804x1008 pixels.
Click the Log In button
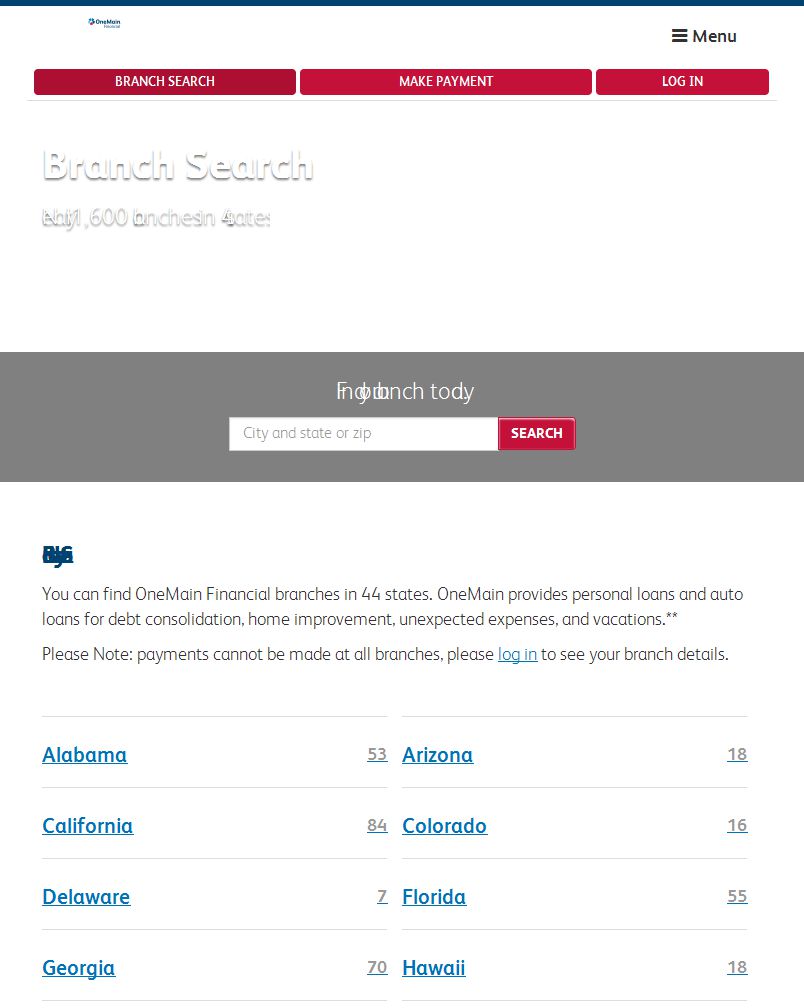682,82
